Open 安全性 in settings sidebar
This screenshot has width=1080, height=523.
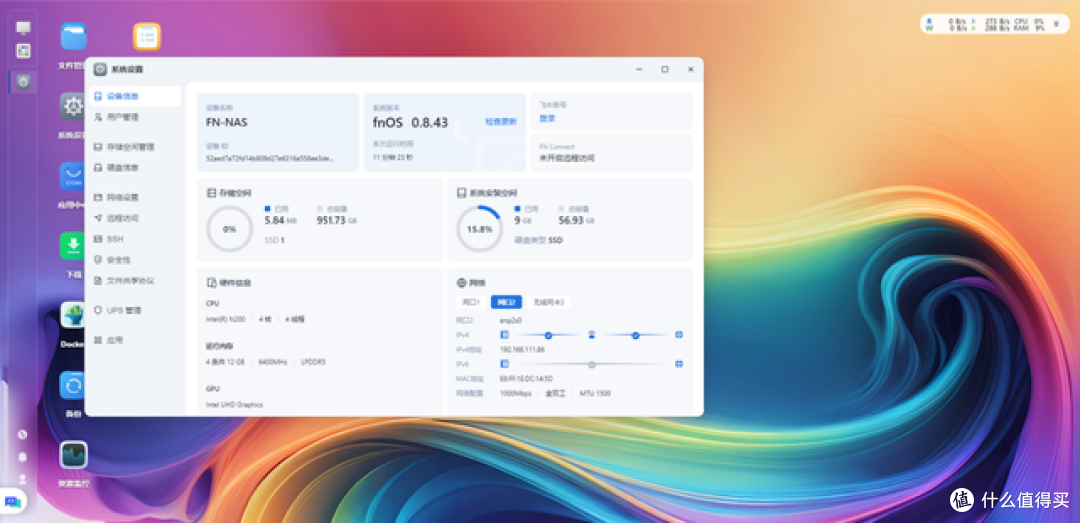[135, 260]
